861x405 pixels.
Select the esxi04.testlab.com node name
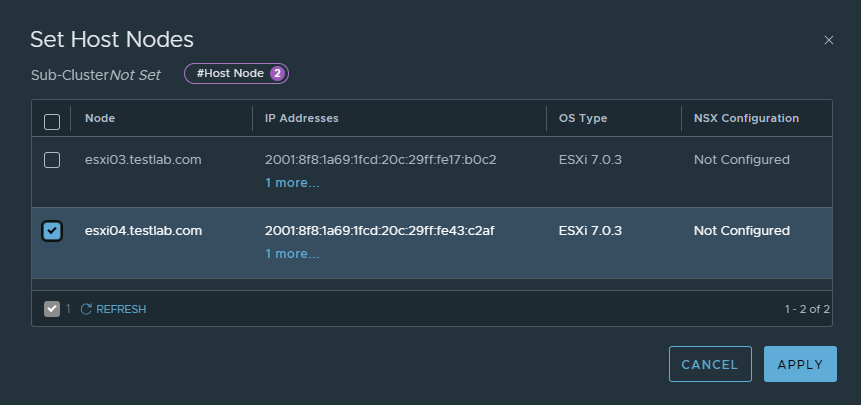pyautogui.click(x=143, y=231)
